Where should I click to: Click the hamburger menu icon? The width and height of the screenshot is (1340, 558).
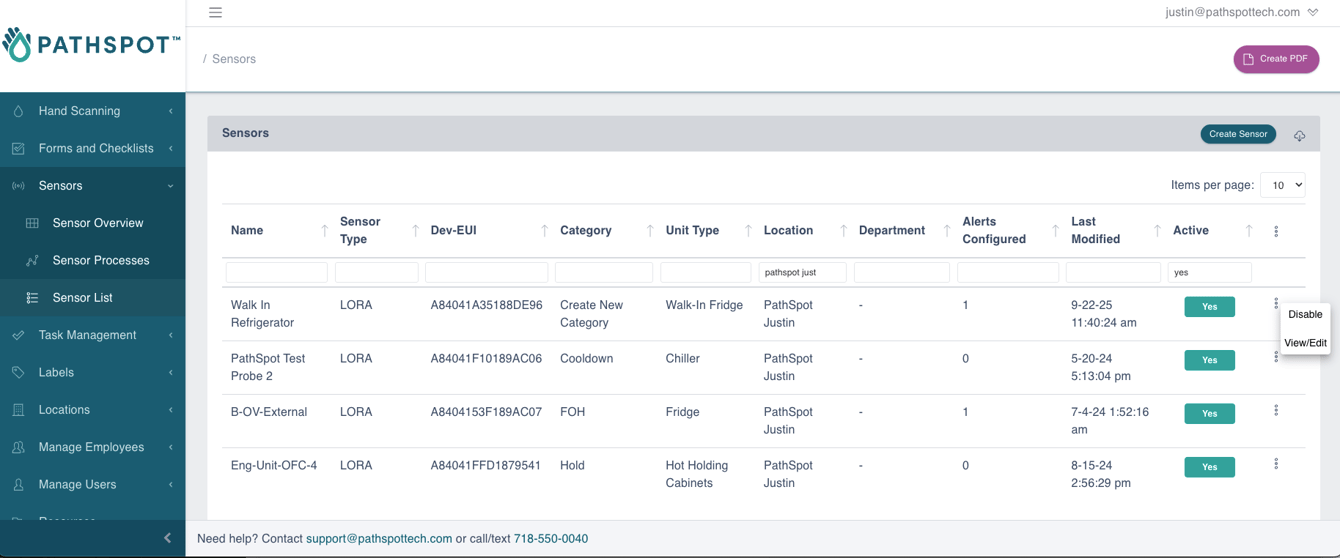215,13
